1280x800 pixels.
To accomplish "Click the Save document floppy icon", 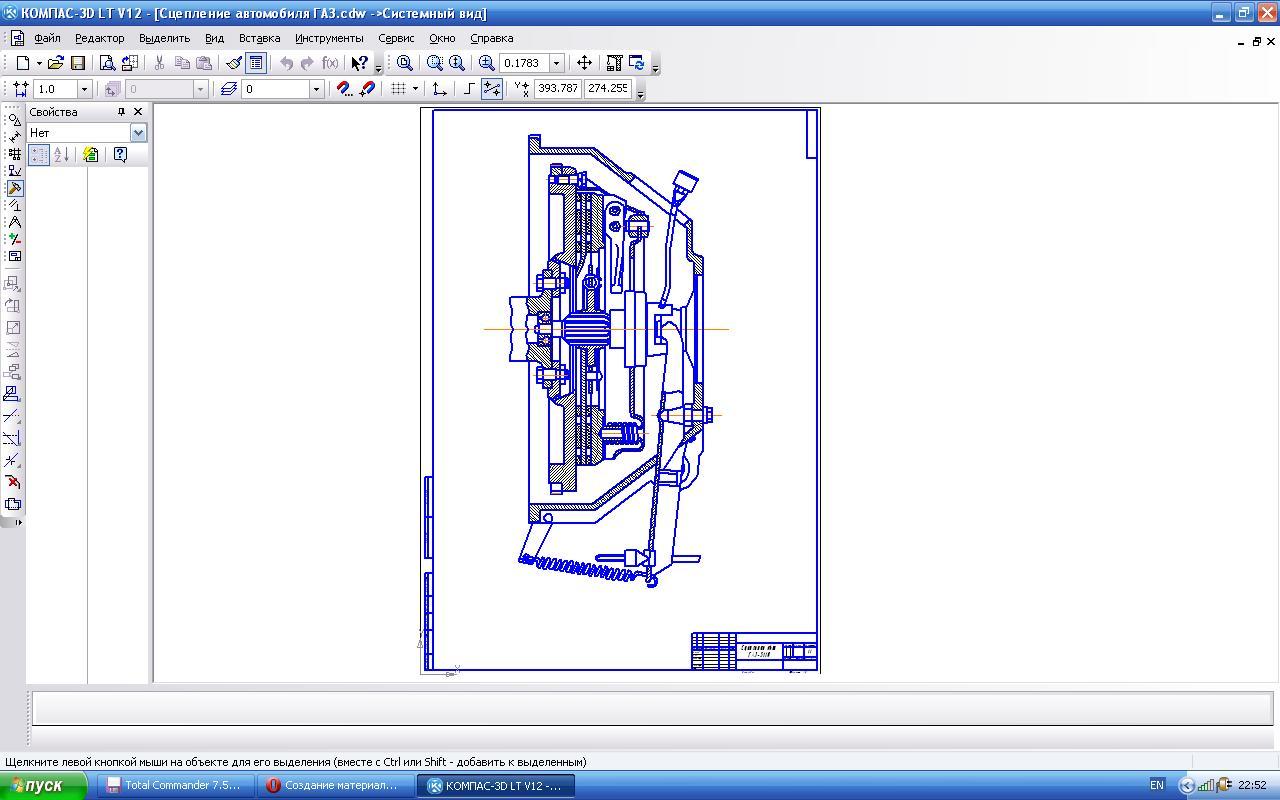I will (x=78, y=63).
